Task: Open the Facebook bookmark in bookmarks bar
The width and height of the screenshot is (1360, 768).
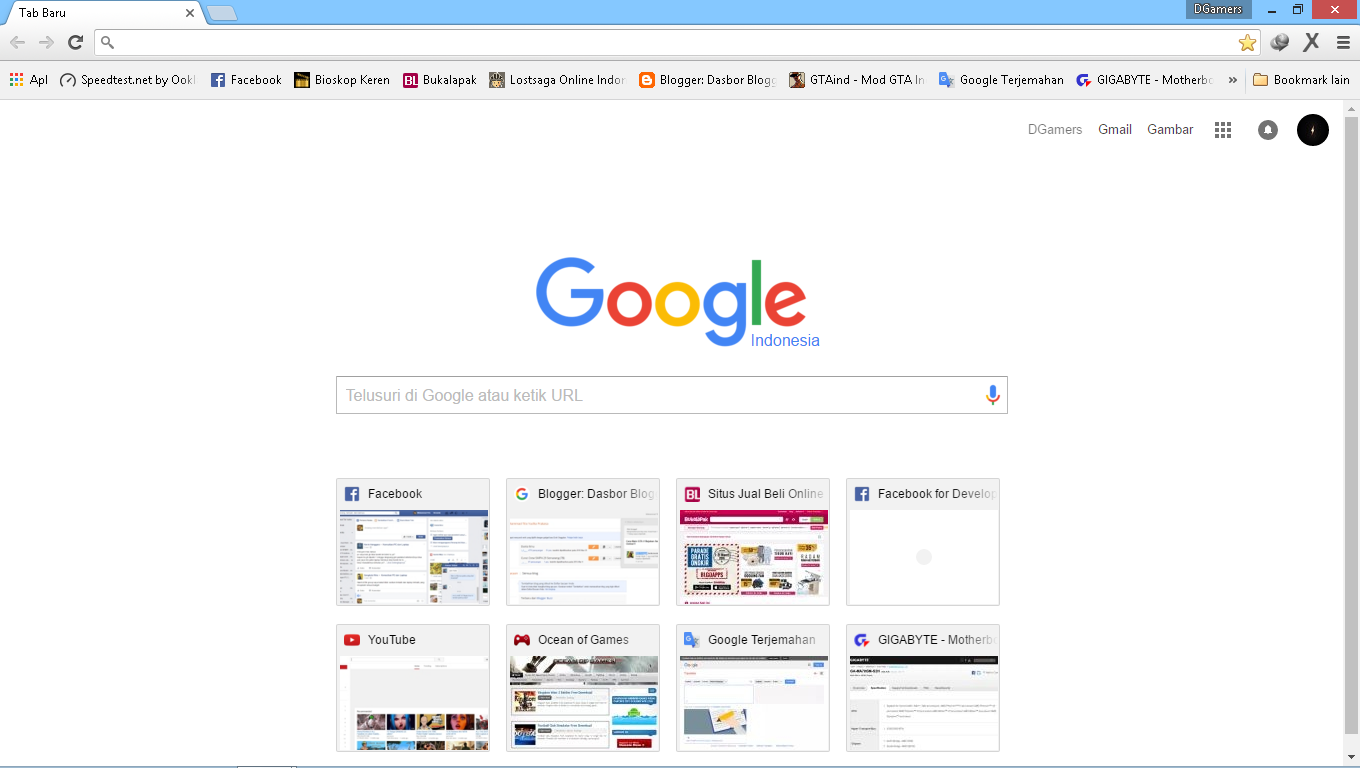Action: pos(246,80)
